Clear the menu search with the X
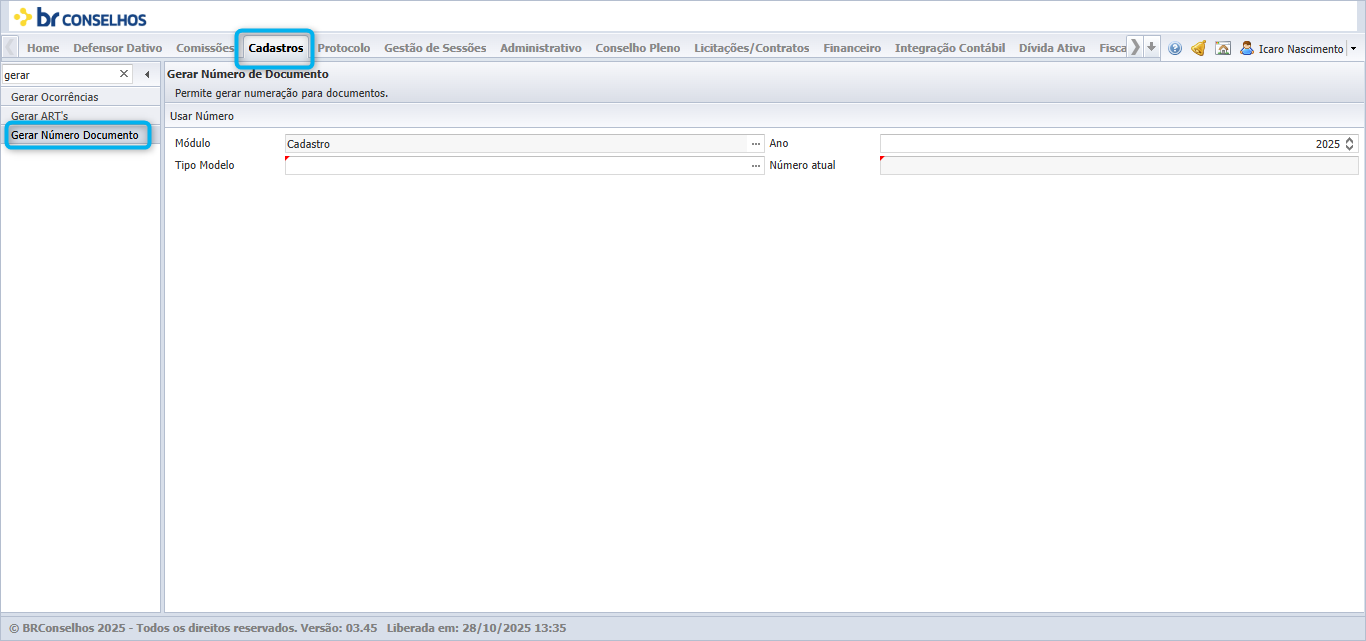The height and width of the screenshot is (641, 1366). [x=124, y=74]
